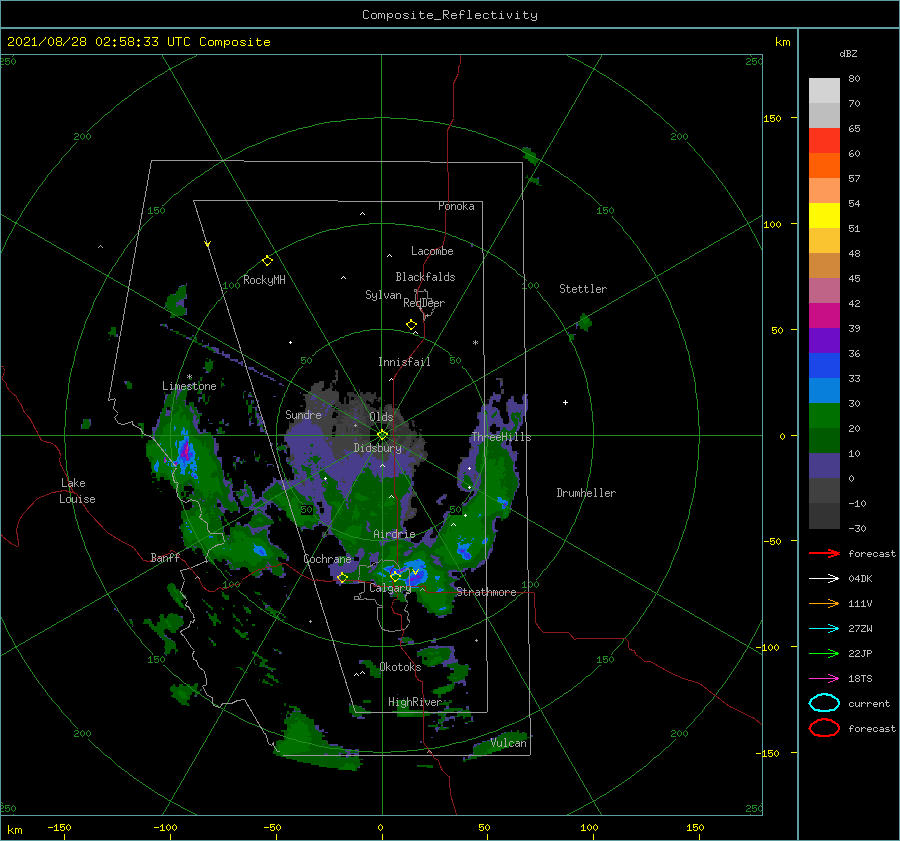
Task: Click the 36 dBZ purple color swatch
Action: click(x=824, y=340)
